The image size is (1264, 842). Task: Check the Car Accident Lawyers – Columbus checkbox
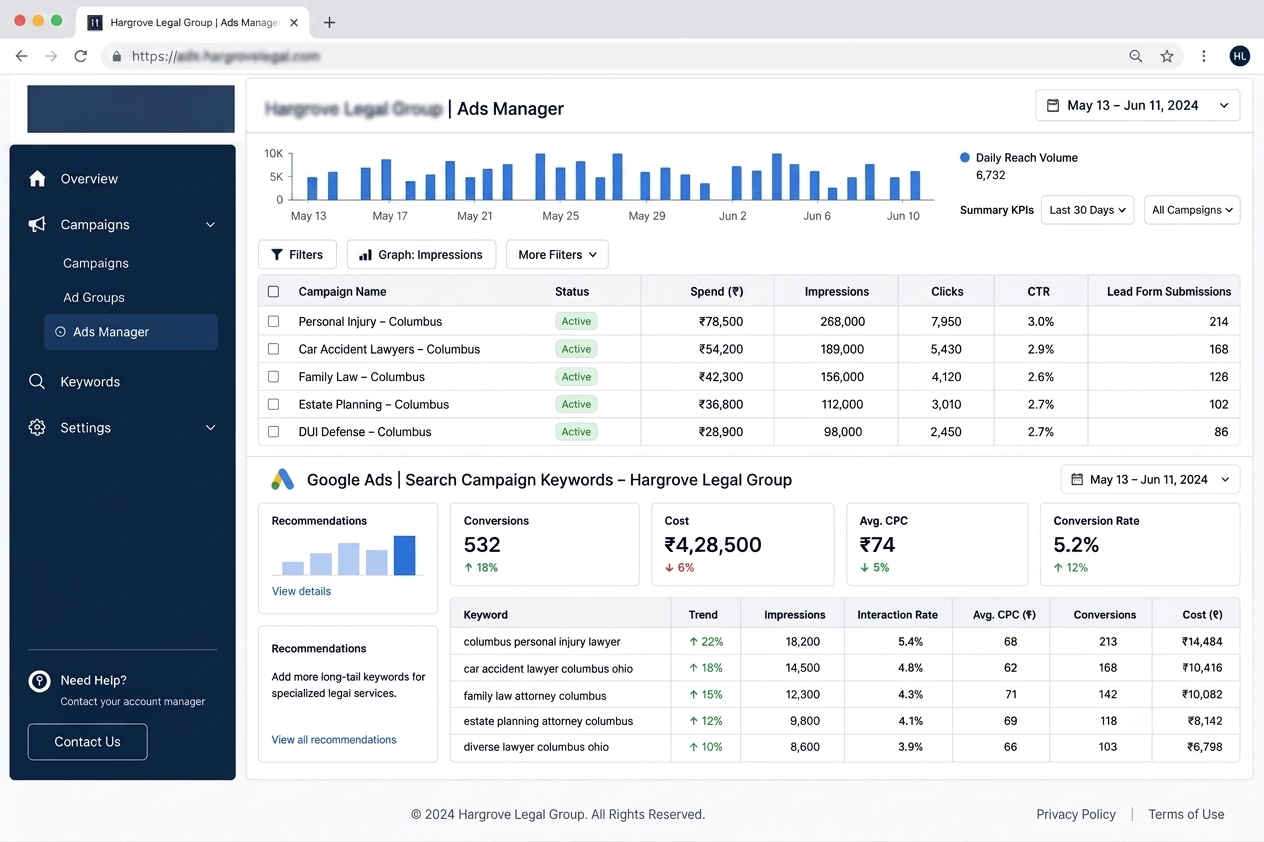click(273, 350)
